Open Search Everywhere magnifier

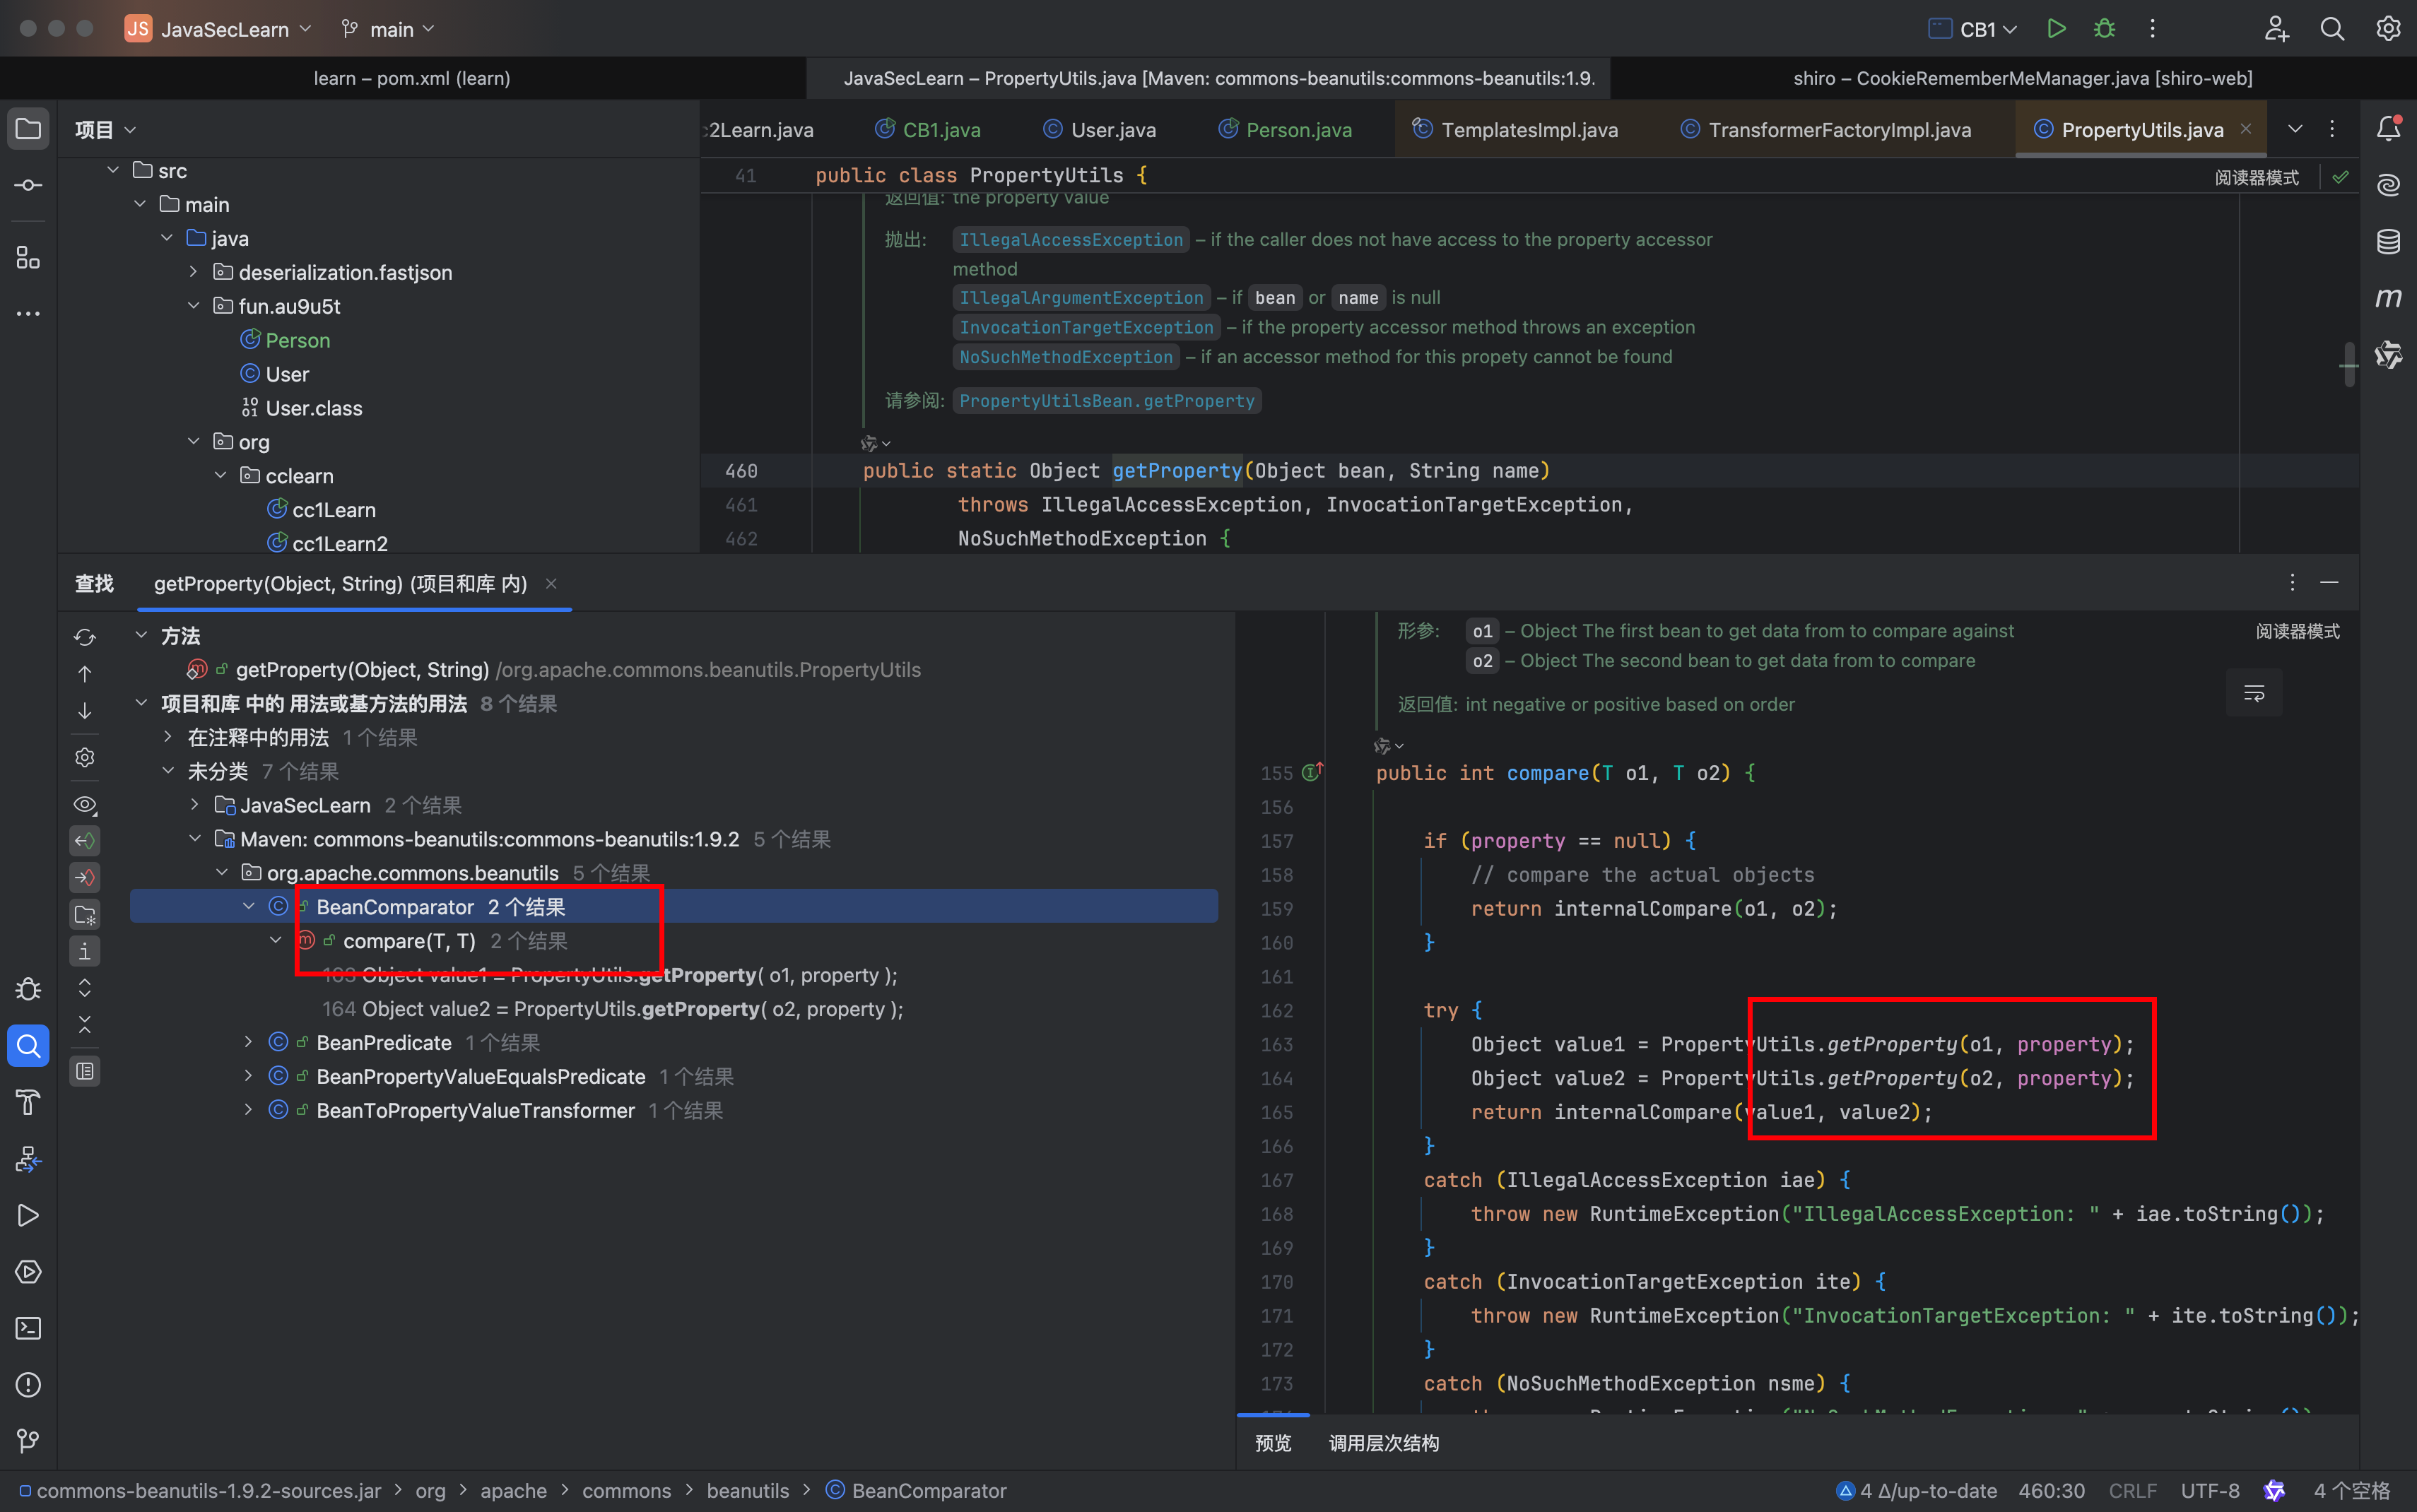coord(2332,29)
